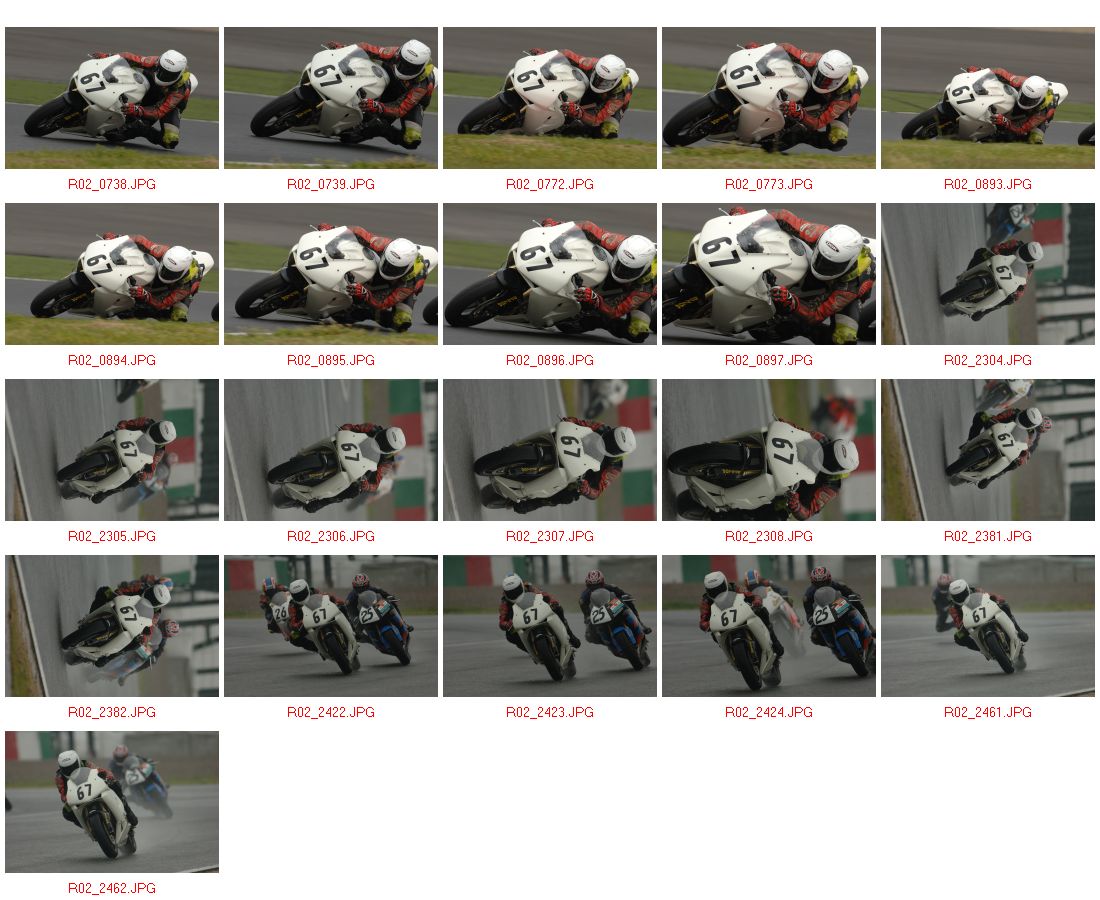Open the close-up R02_0897.JPG thumbnail
Viewport: 1100px width, 900px height.
click(x=768, y=274)
